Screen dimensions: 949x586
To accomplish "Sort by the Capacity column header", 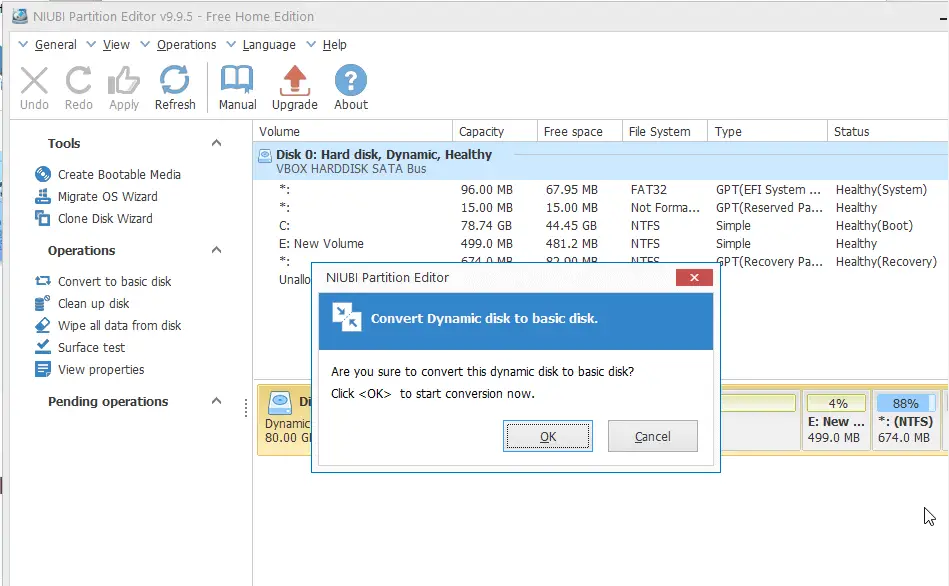I will tap(495, 131).
